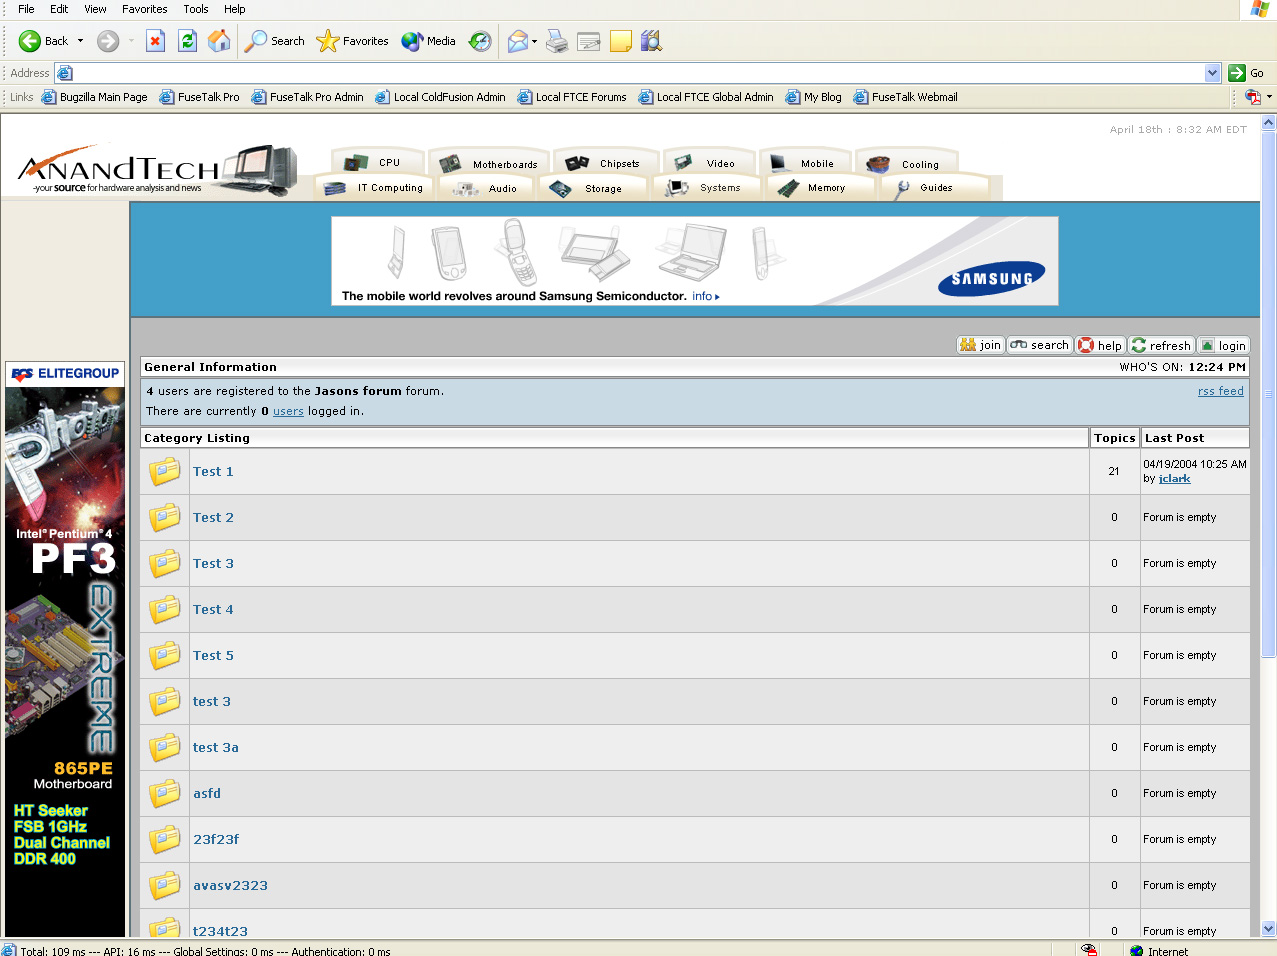Viewport: 1277px width, 956px height.
Task: Stop page loading with red X icon
Action: click(x=155, y=41)
